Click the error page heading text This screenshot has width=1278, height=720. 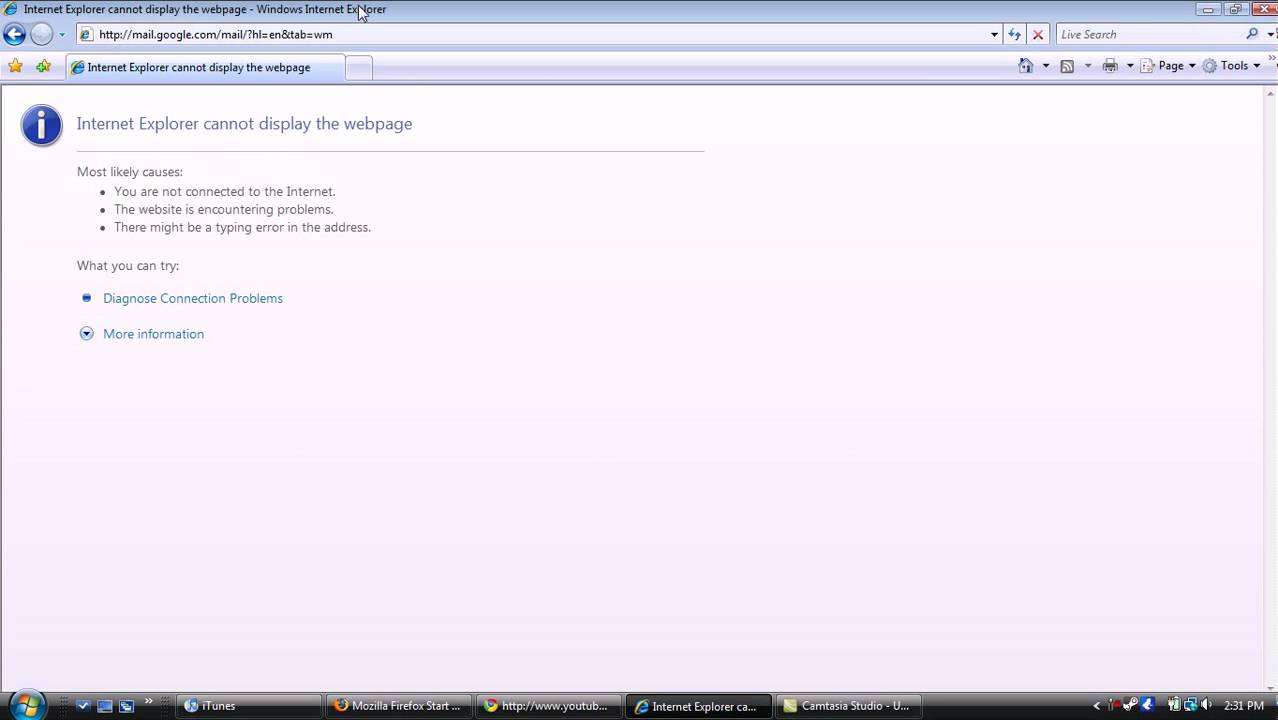point(244,124)
